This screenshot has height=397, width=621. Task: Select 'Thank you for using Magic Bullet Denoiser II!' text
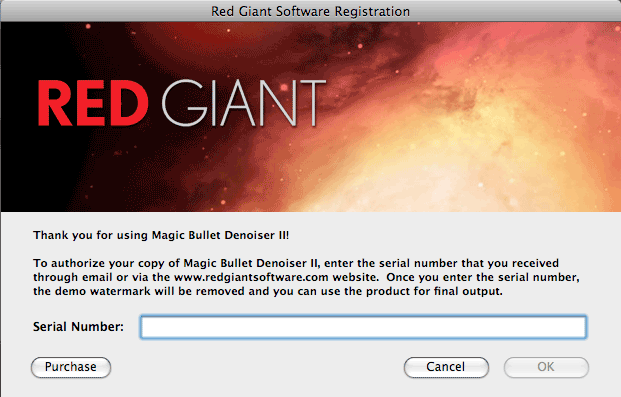pos(161,235)
